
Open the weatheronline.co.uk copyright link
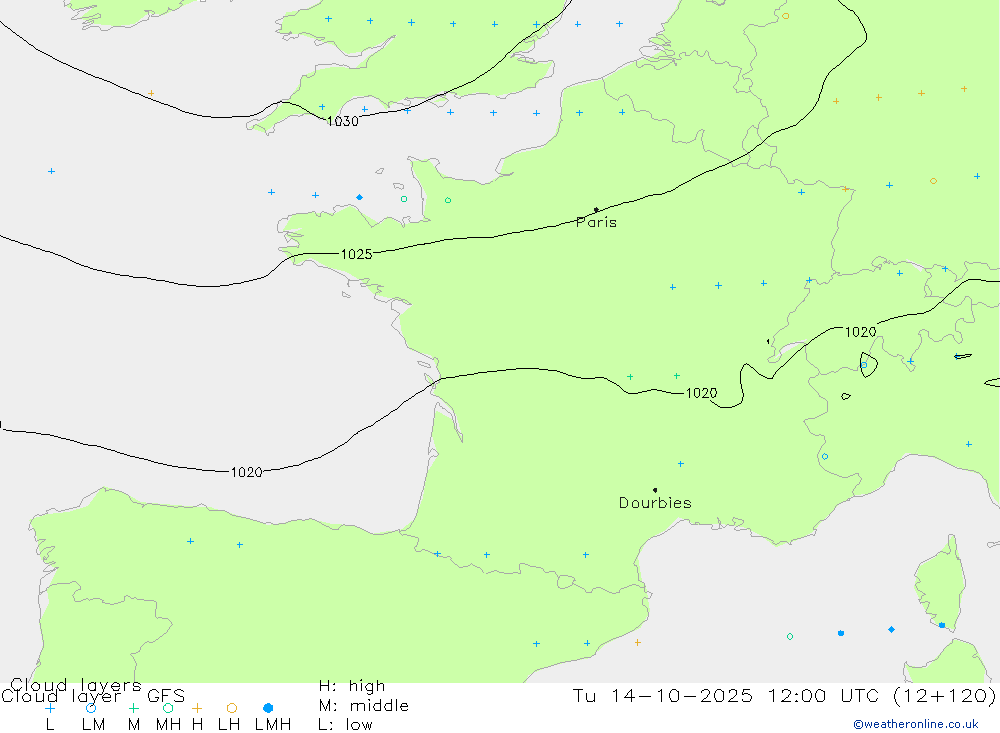[x=916, y=724]
